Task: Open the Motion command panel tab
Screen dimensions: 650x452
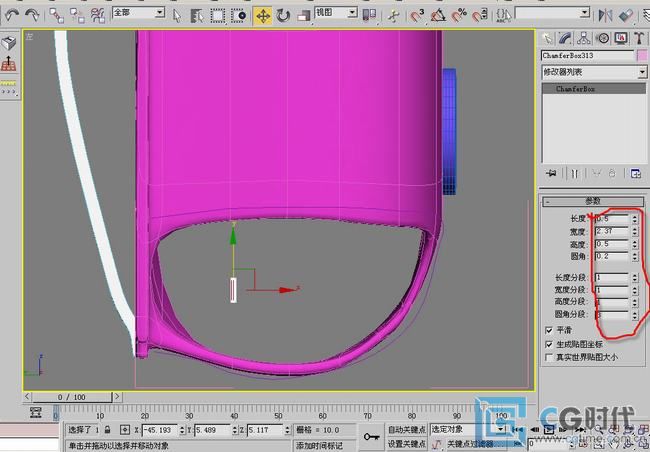Action: 602,38
